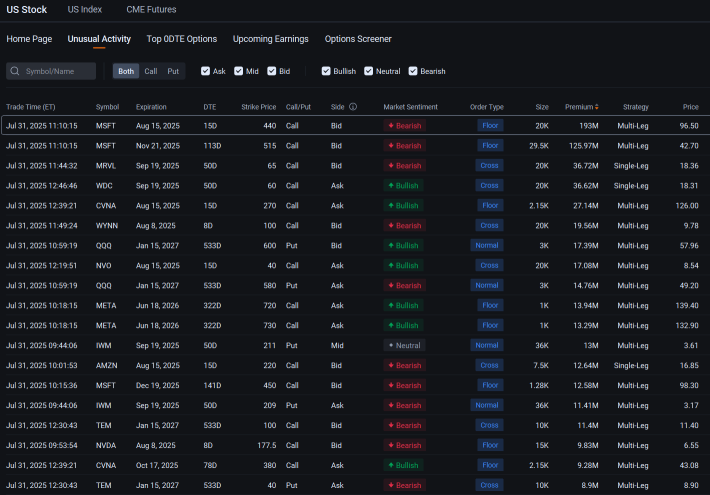Click the CVNA symbol in 270 strike row

(106, 206)
